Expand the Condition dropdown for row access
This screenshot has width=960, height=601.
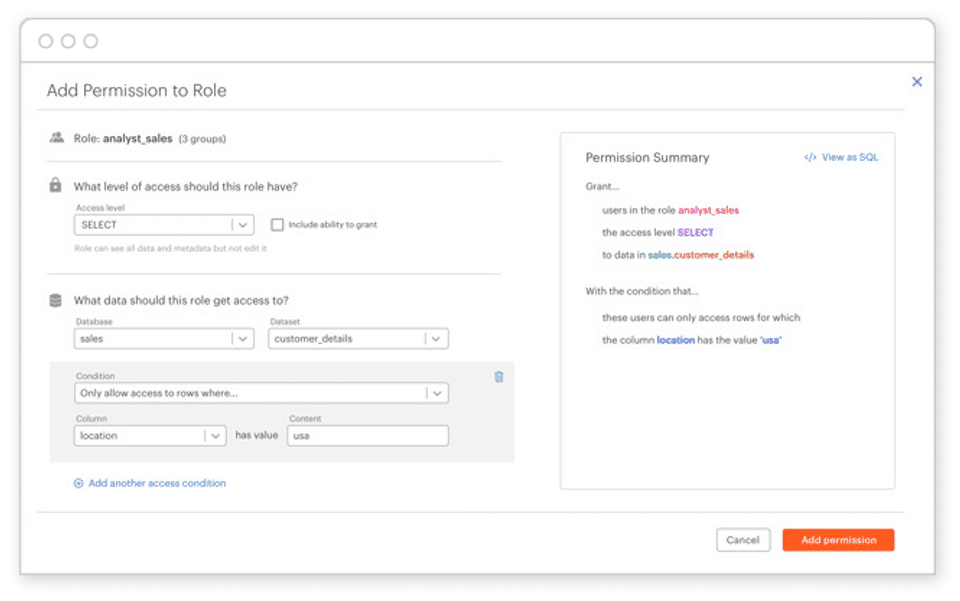(x=261, y=393)
